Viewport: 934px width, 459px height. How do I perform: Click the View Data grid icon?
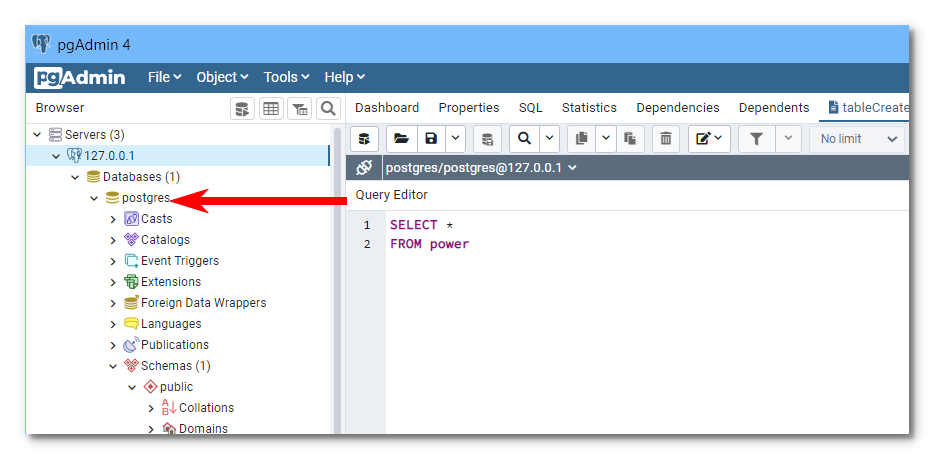coord(271,109)
